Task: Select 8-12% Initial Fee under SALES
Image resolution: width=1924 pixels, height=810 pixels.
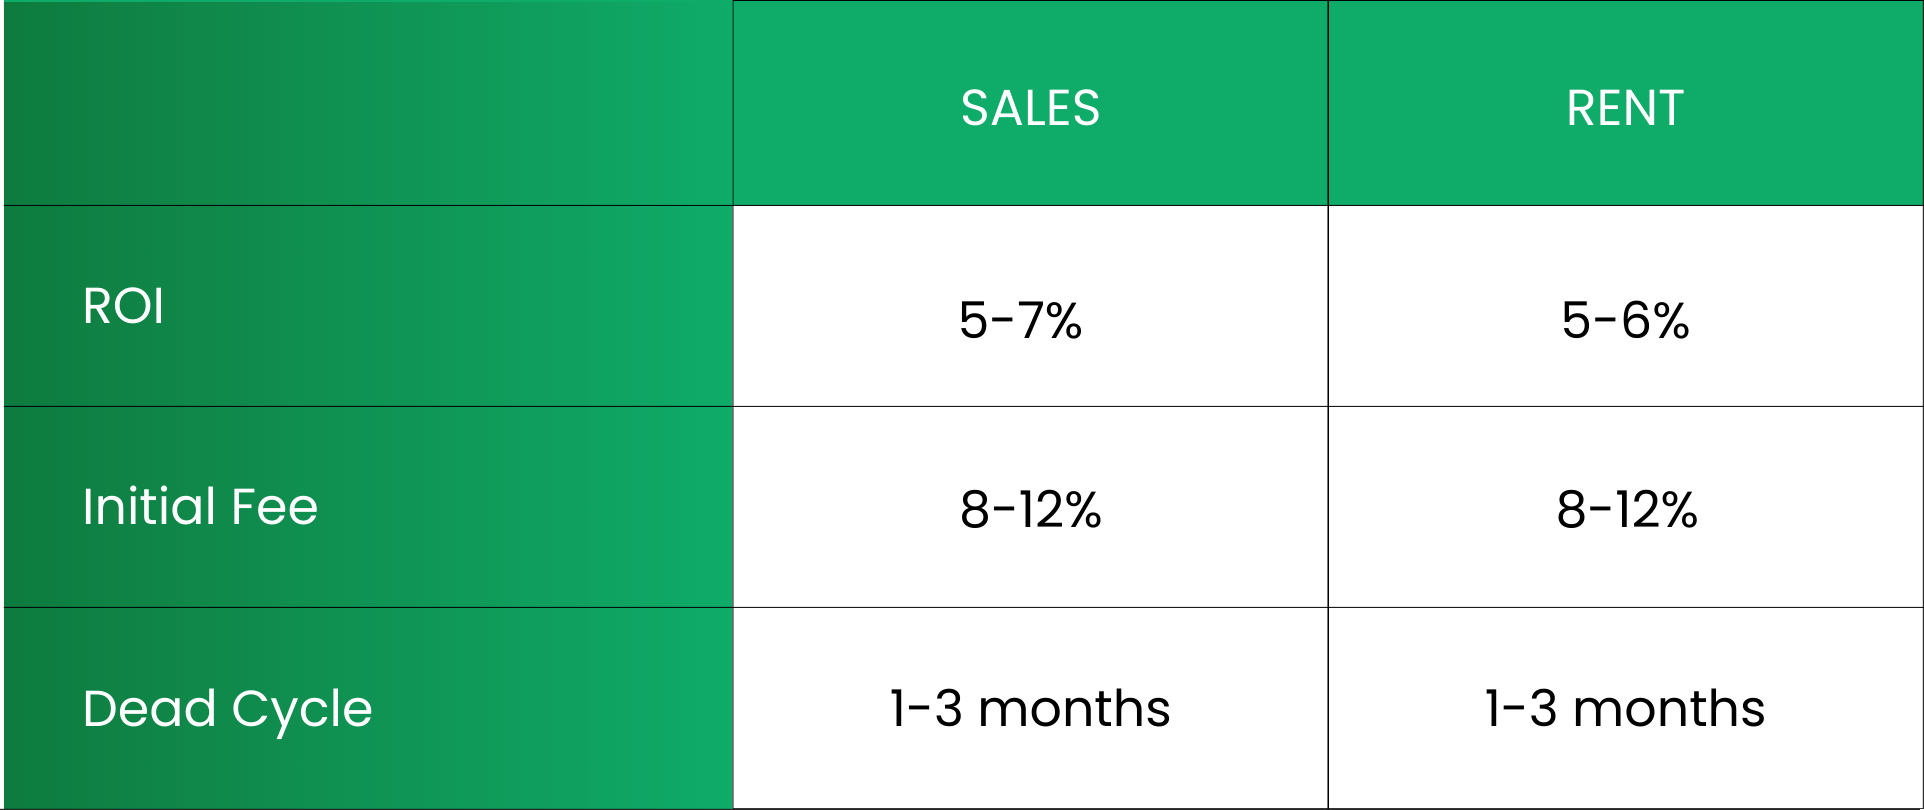Action: tap(1030, 509)
